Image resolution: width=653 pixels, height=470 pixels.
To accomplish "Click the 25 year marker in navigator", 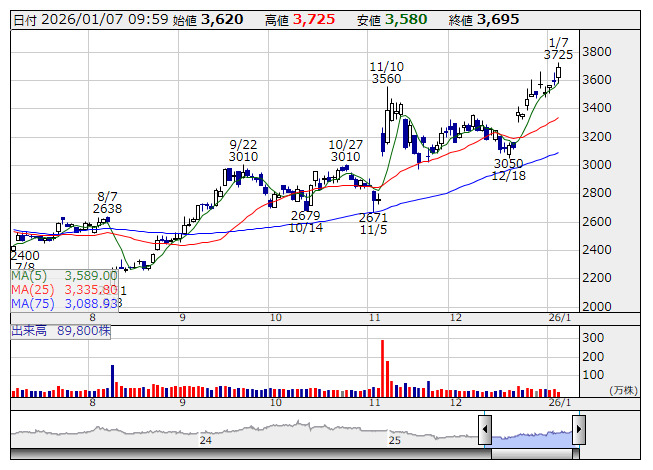I will (x=394, y=439).
